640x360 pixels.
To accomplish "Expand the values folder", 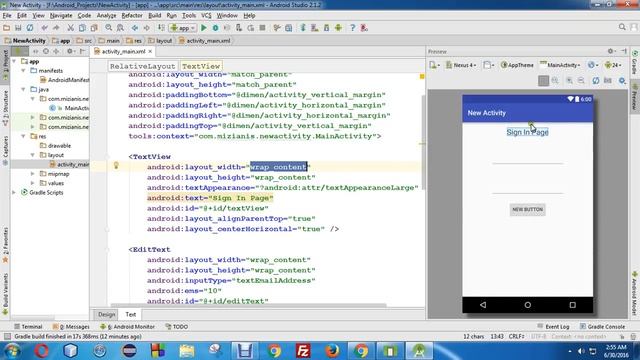I will tap(33, 183).
